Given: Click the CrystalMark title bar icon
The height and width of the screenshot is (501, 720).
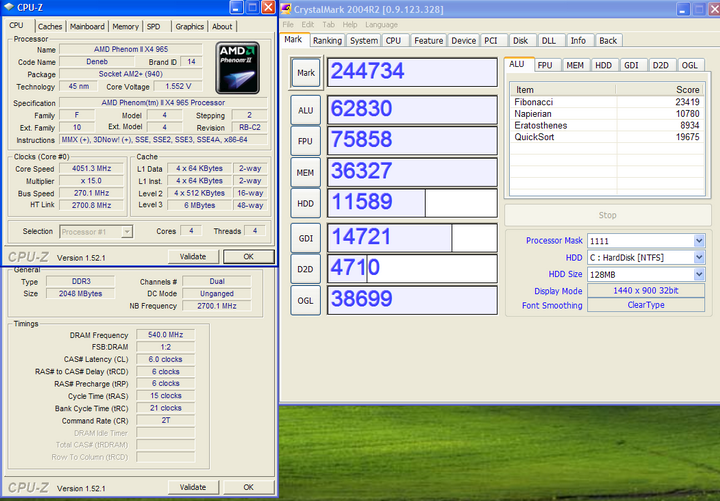Looking at the screenshot, I should (286, 9).
